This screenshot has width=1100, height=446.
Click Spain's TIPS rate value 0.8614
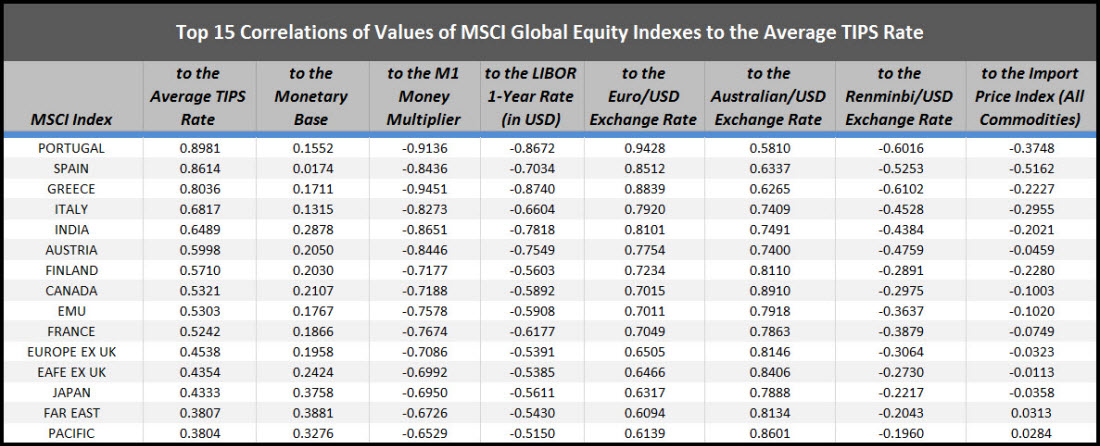coord(199,168)
